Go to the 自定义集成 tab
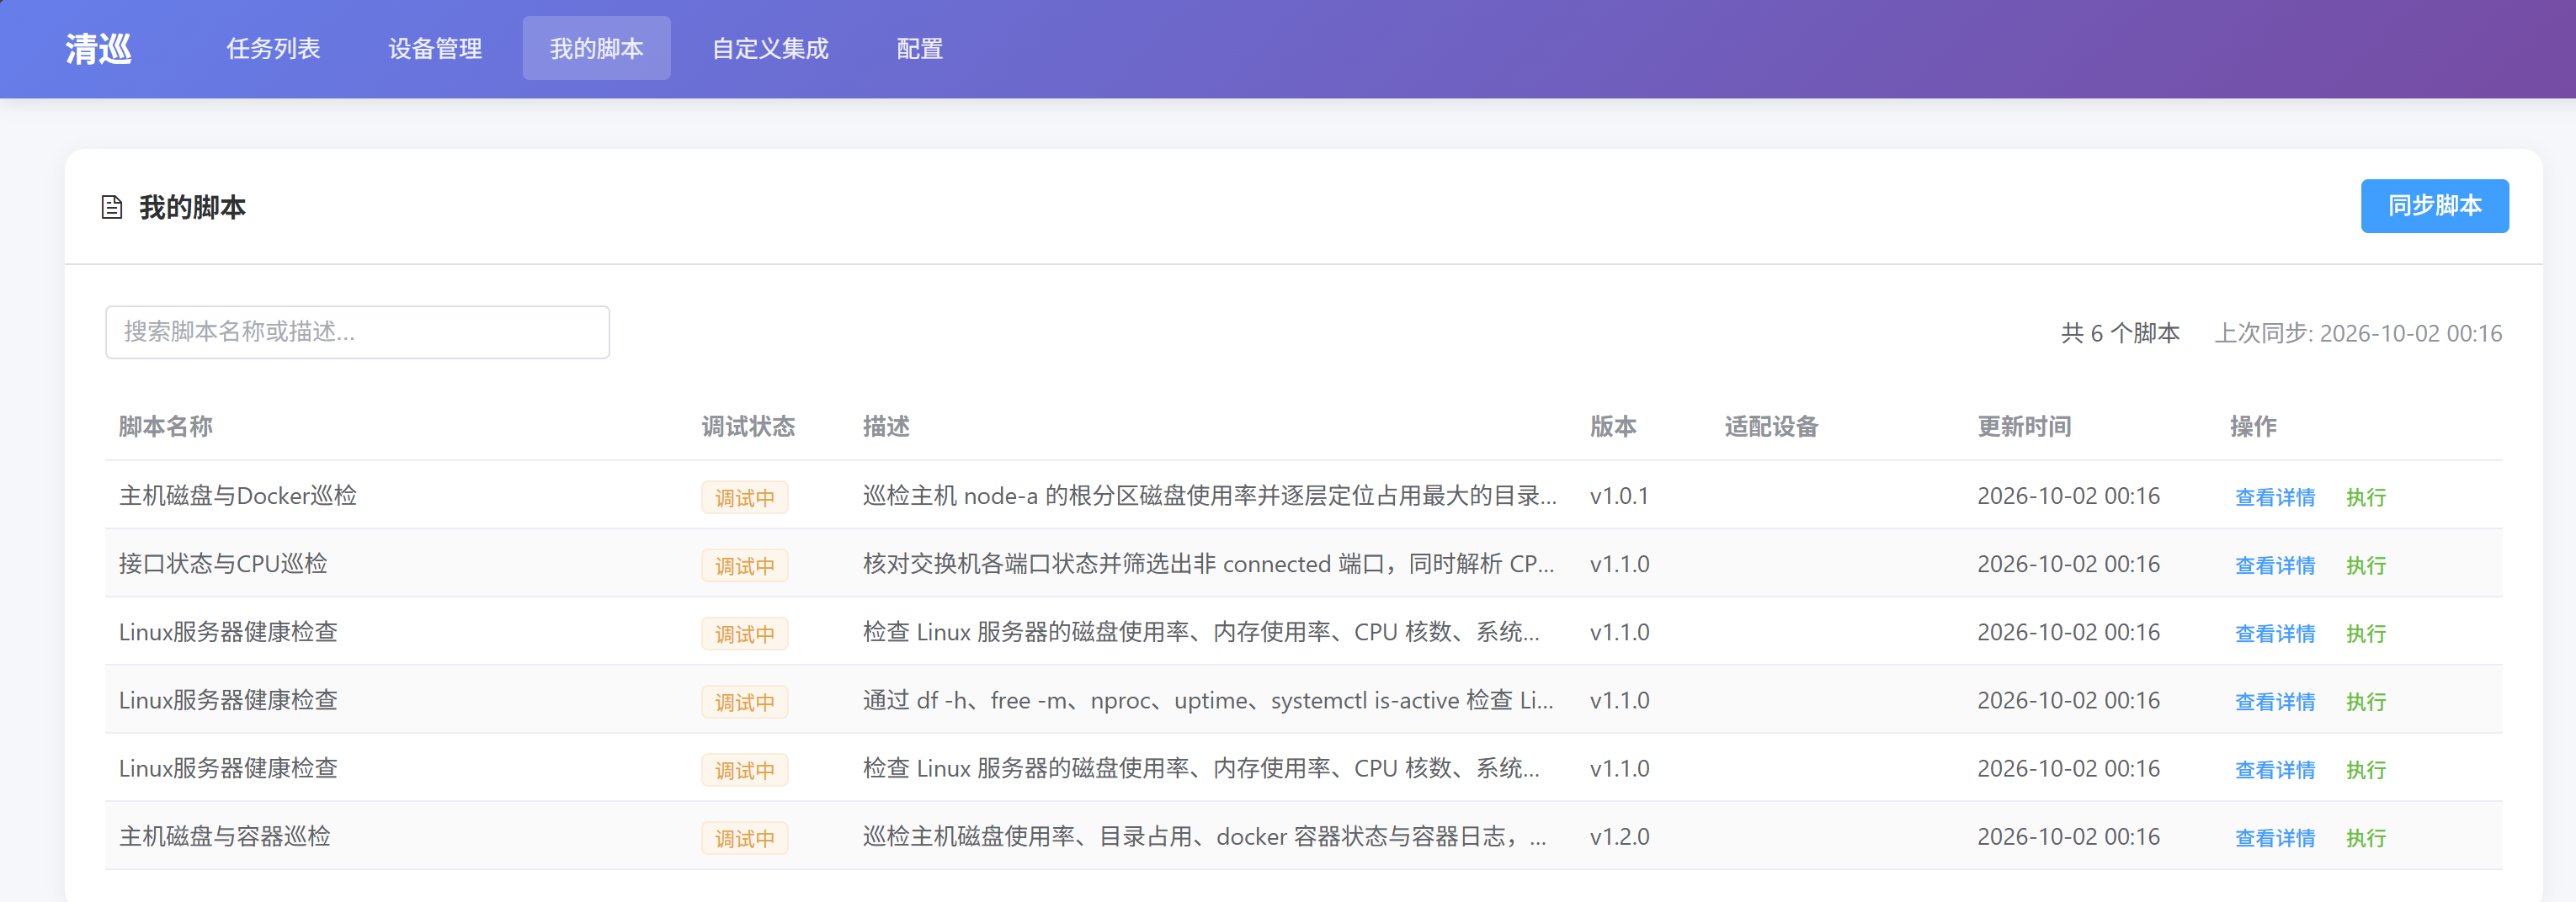Viewport: 2576px width, 902px height. point(770,49)
